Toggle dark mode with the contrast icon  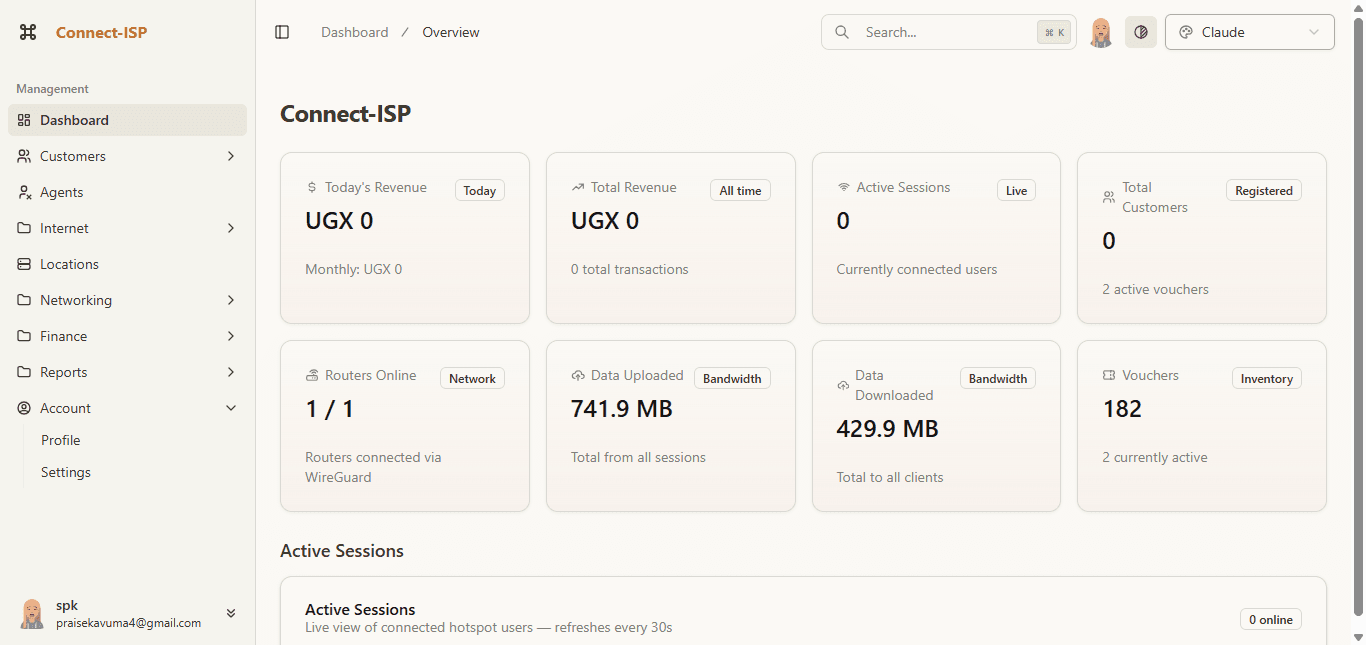point(1140,31)
